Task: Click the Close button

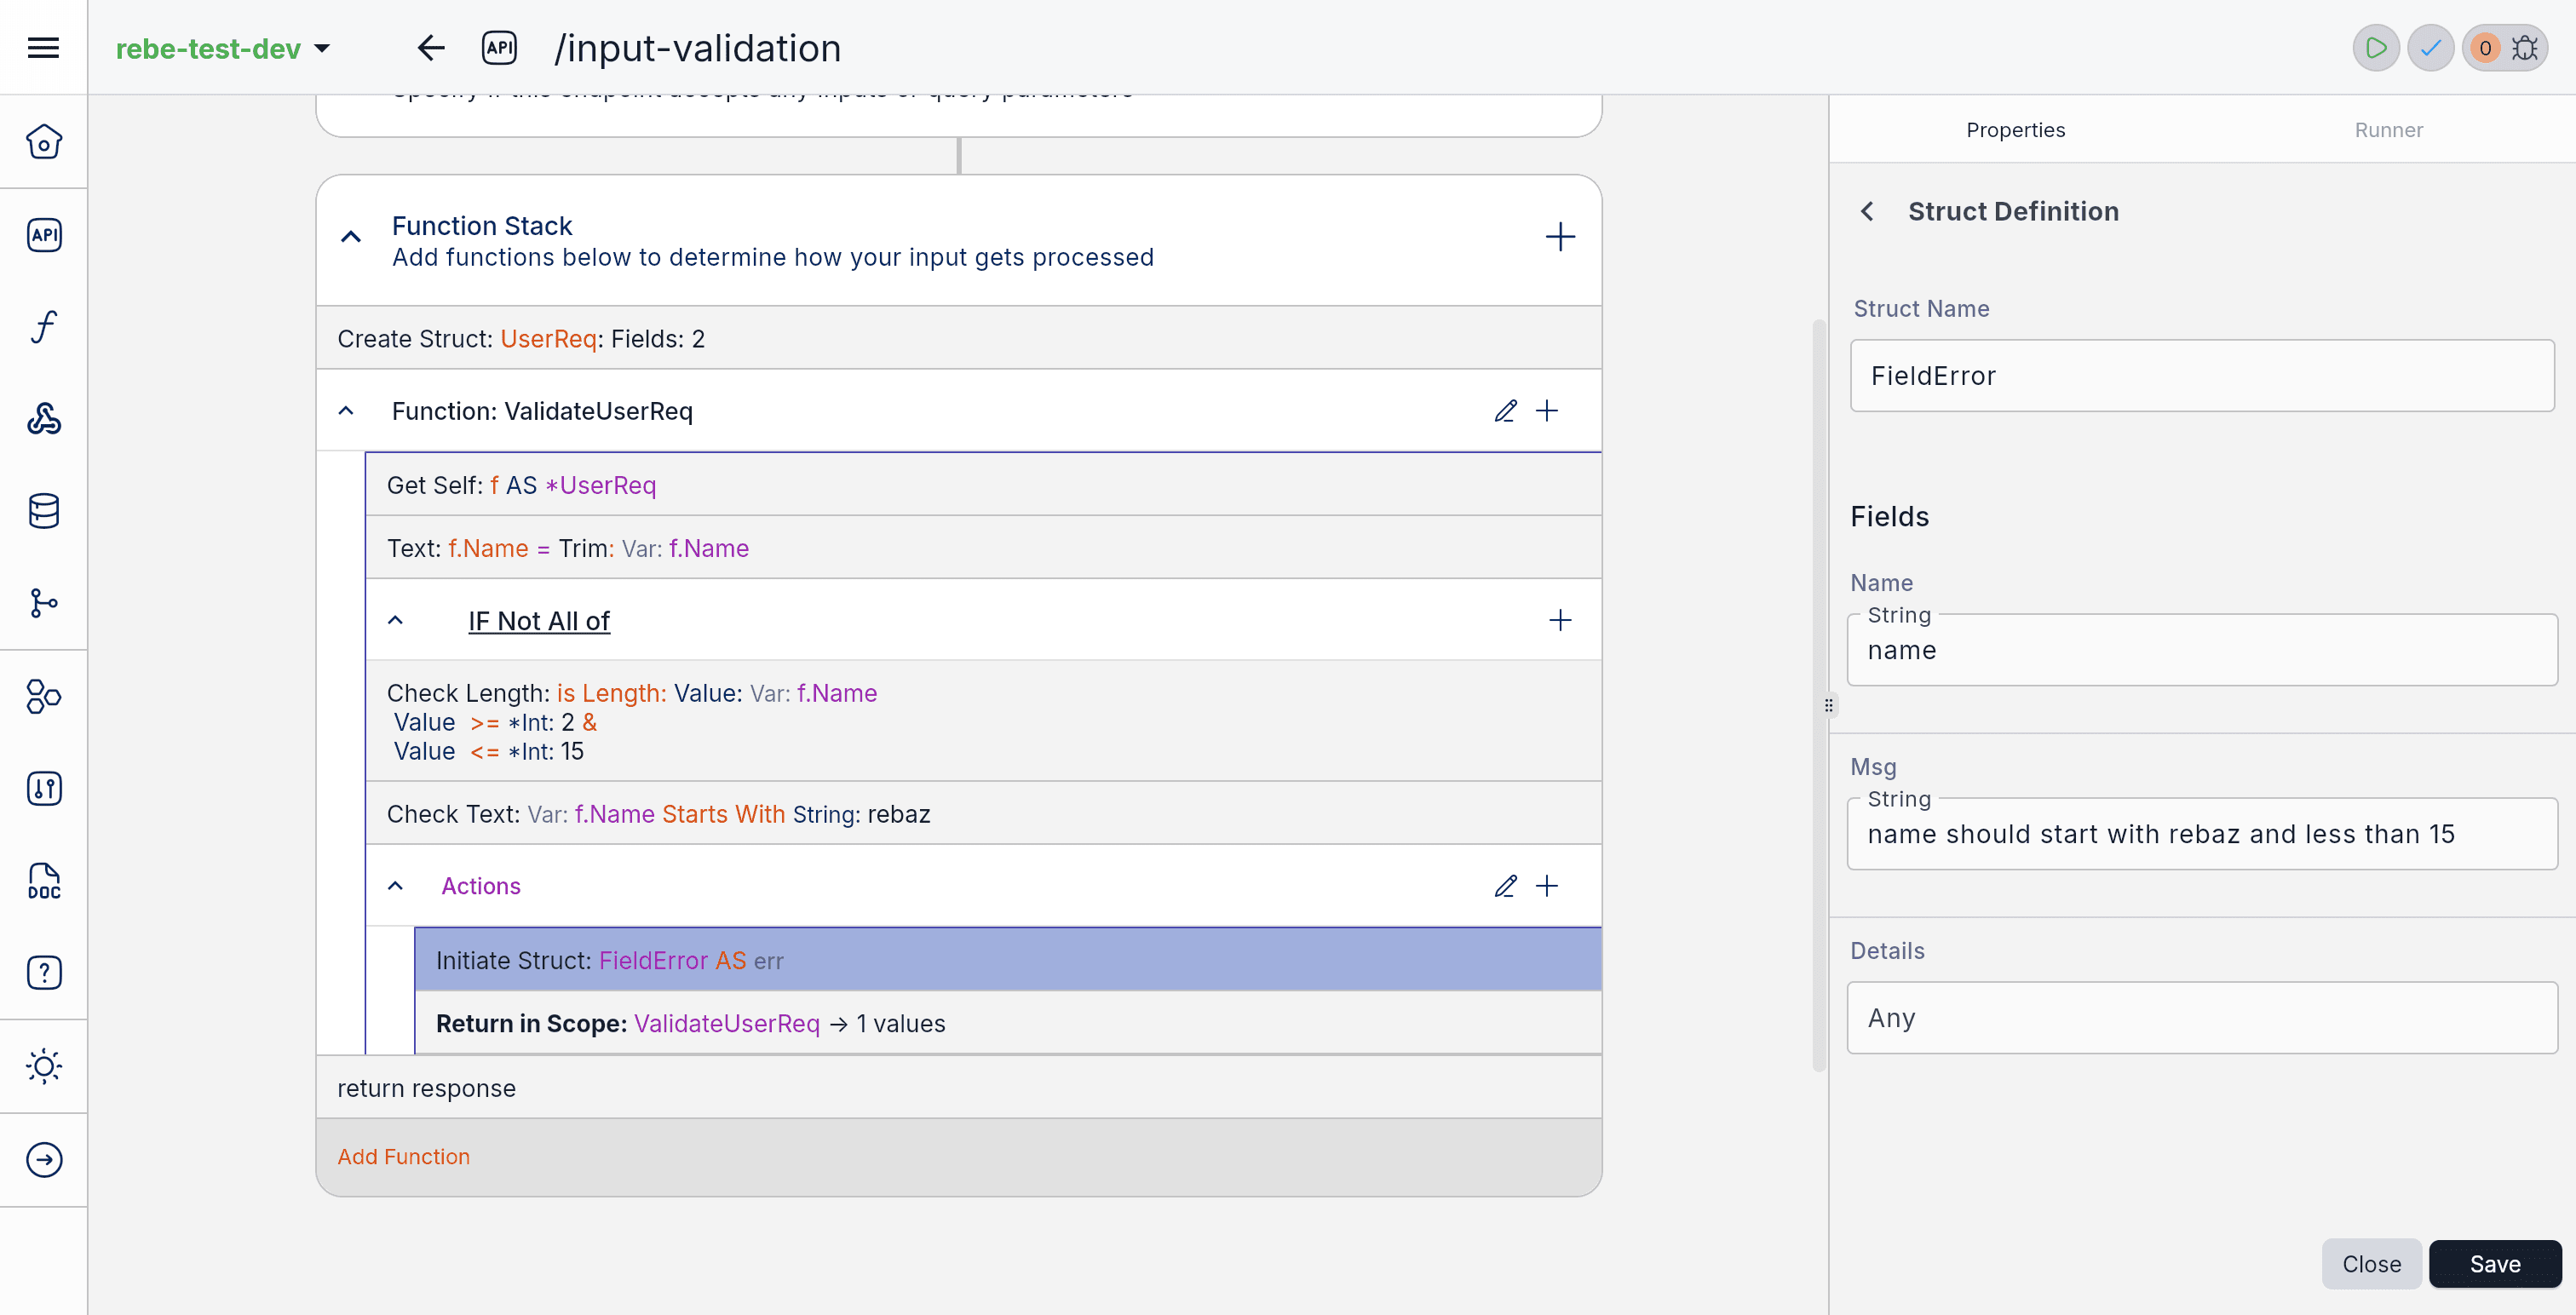Action: (2371, 1263)
